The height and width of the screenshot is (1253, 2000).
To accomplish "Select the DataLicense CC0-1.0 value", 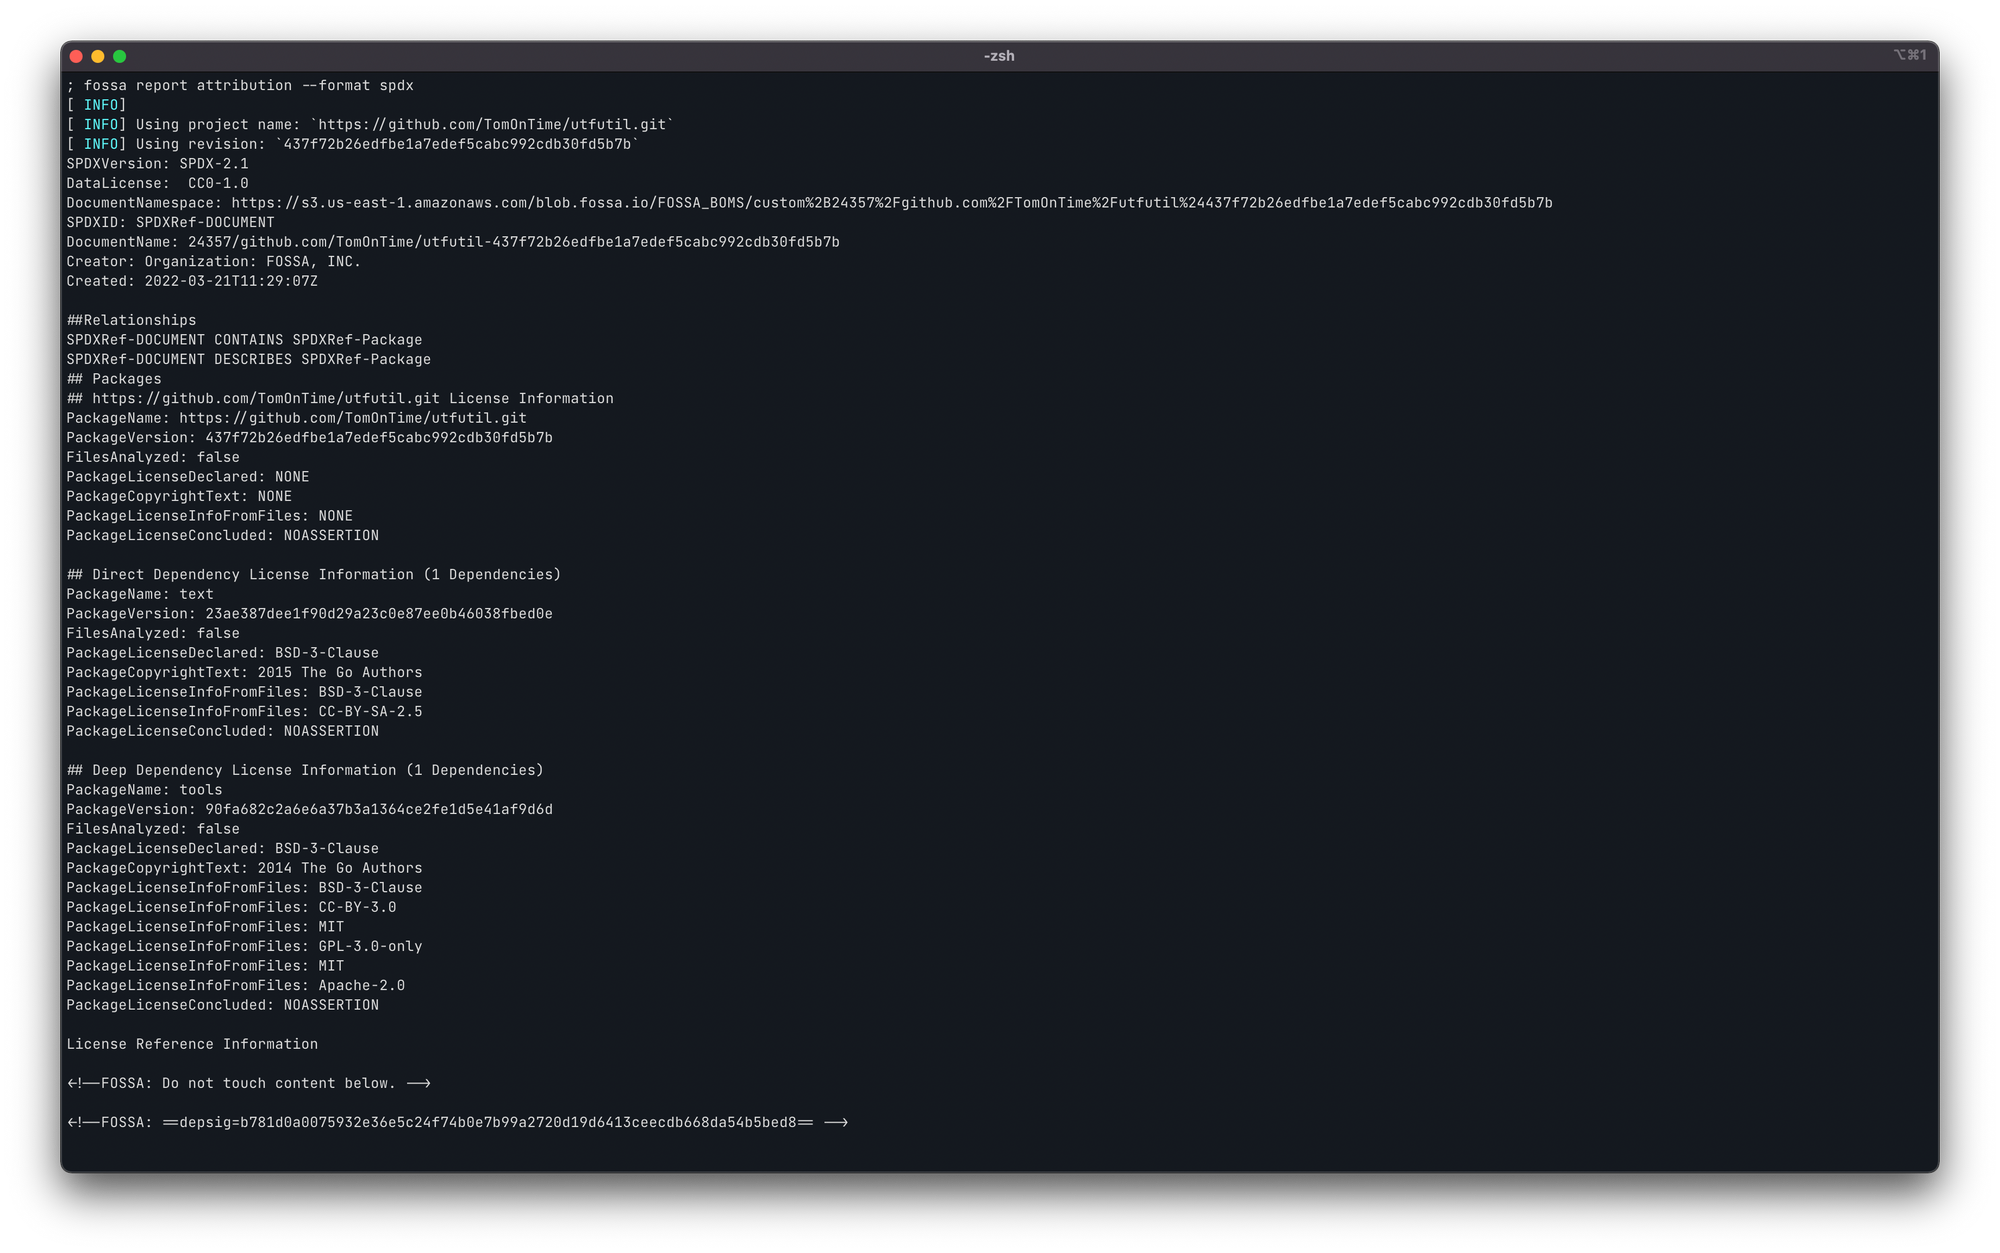I will 218,182.
